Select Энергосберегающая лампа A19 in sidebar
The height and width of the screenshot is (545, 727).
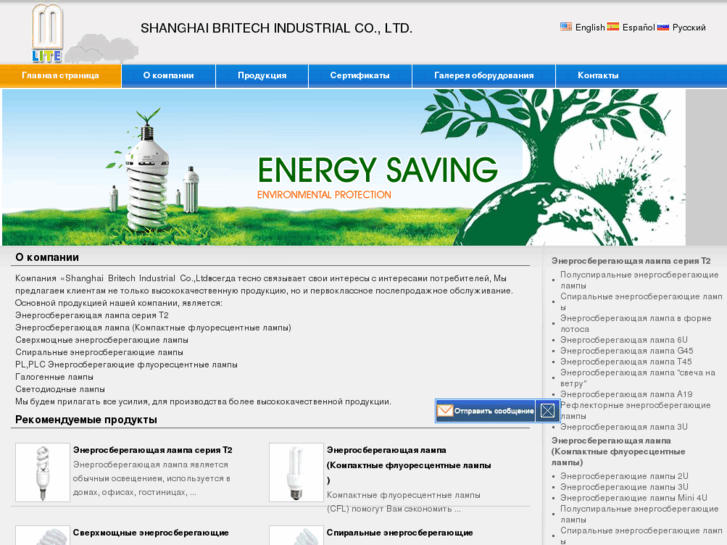tap(626, 394)
